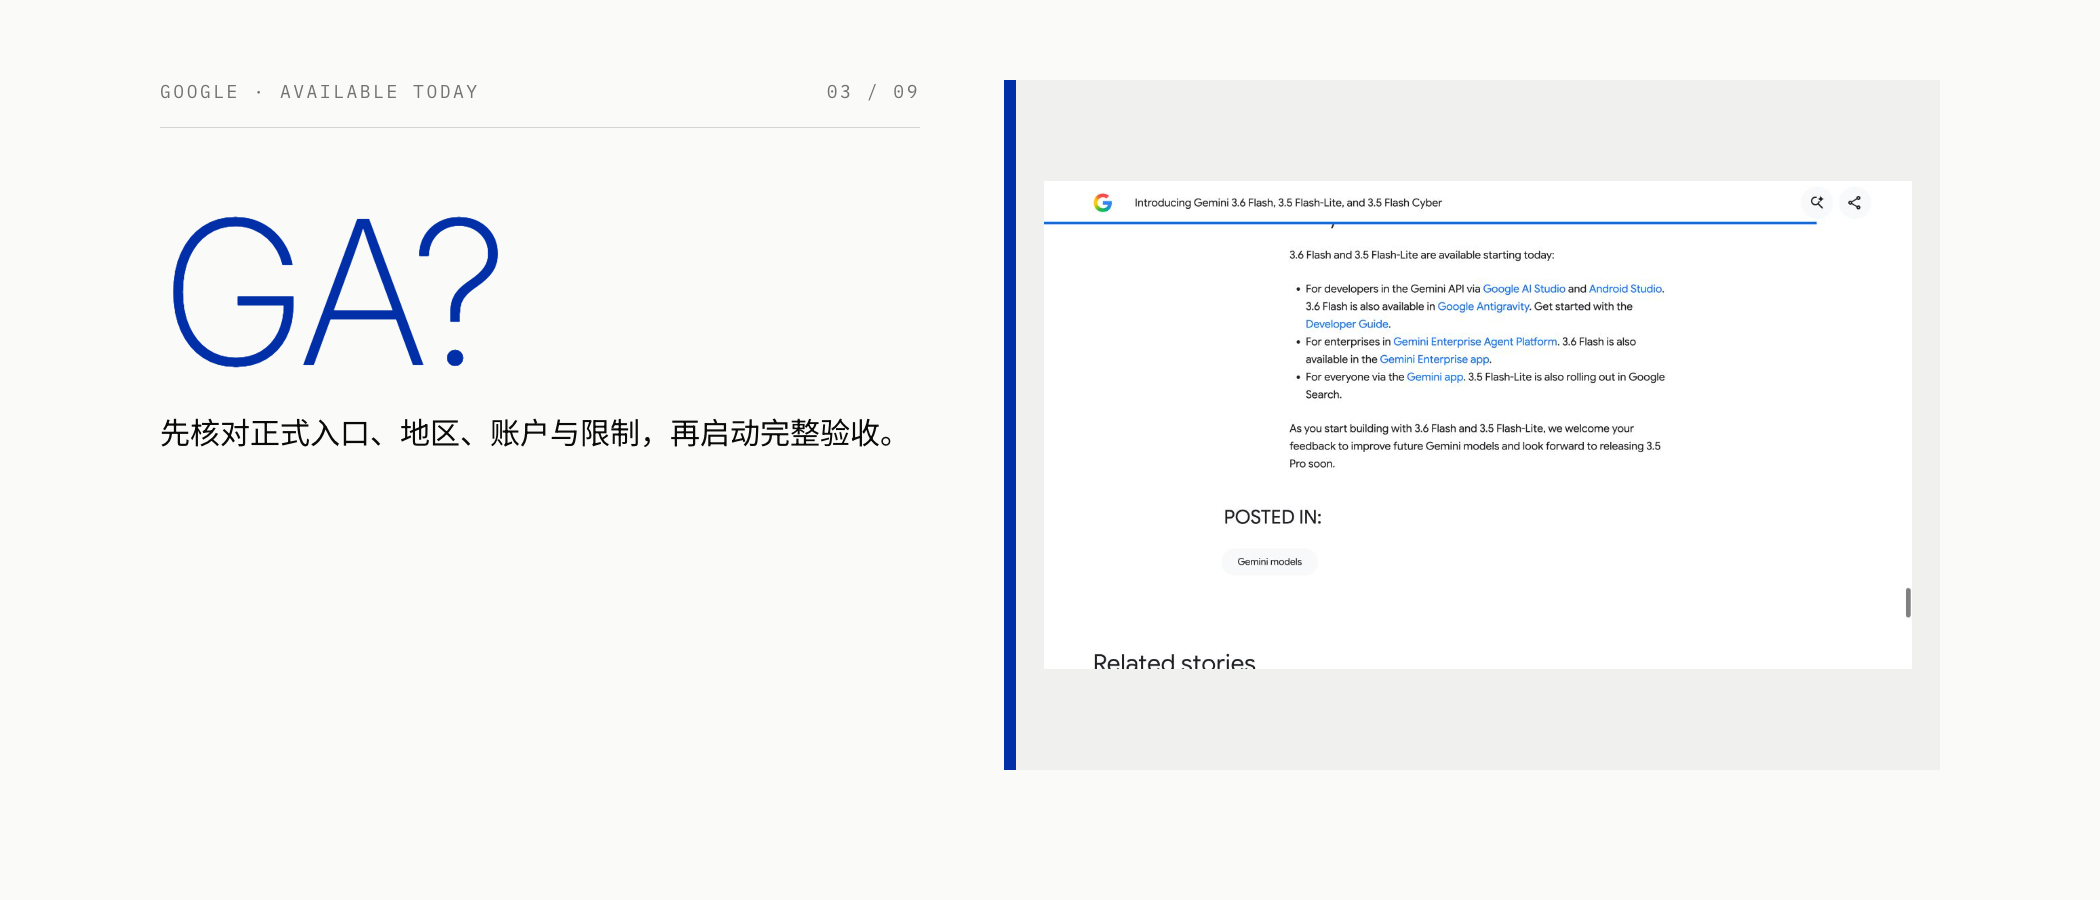
Task: Click the Gemini models tag button
Action: pyautogui.click(x=1269, y=562)
